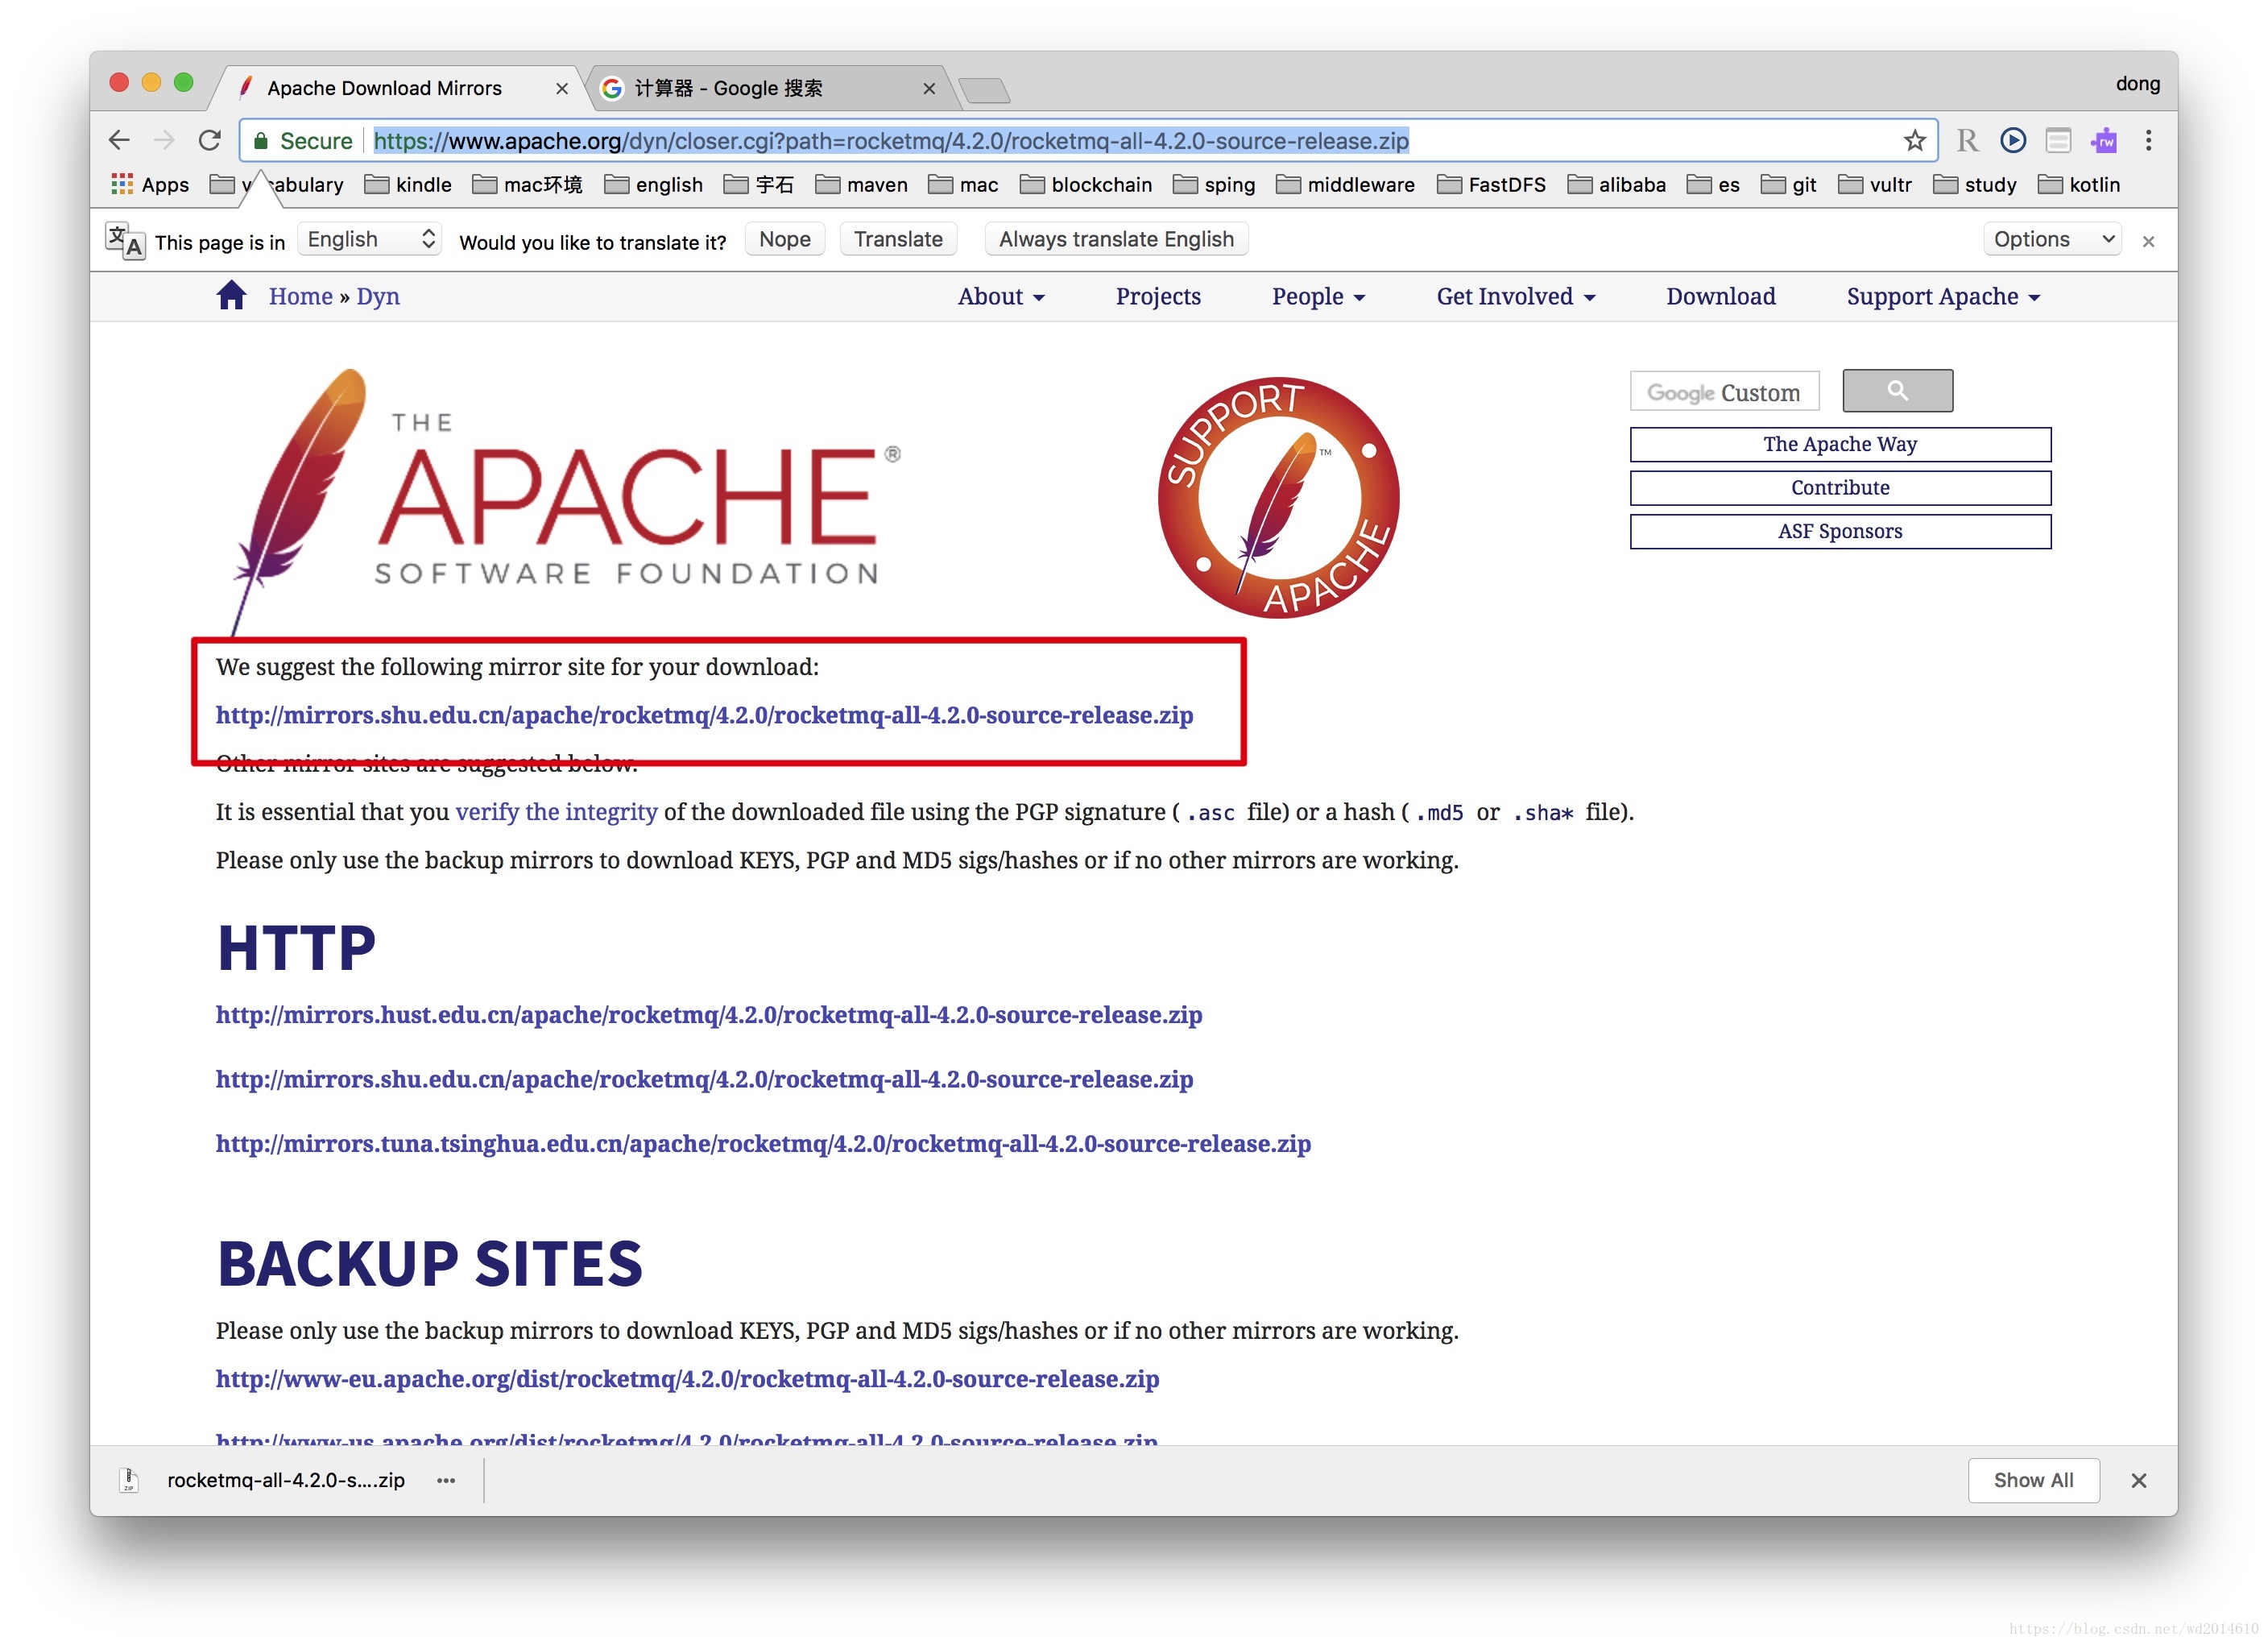Image resolution: width=2268 pixels, height=1645 pixels.
Task: Open the verify the integrity link
Action: [556, 812]
